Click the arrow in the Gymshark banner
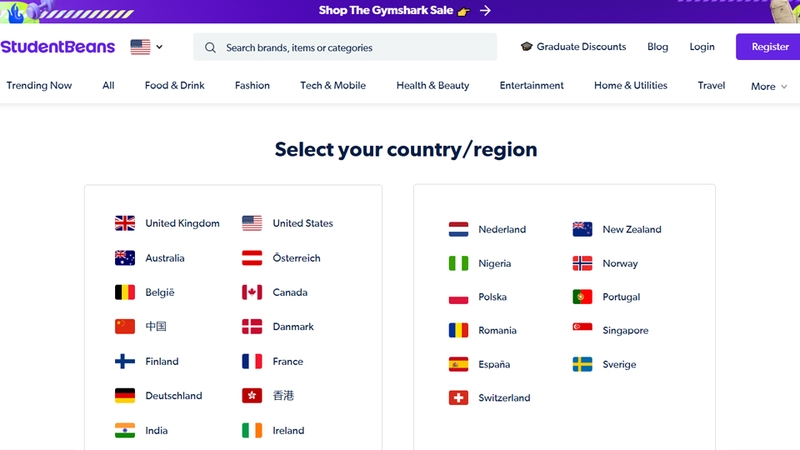Image resolution: width=800 pixels, height=450 pixels. pos(485,10)
